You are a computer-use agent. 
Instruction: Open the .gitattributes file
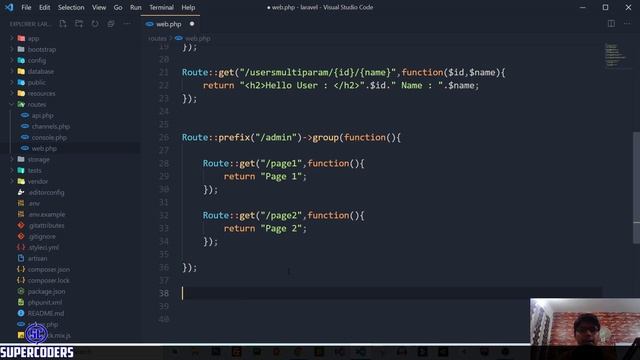(46, 225)
